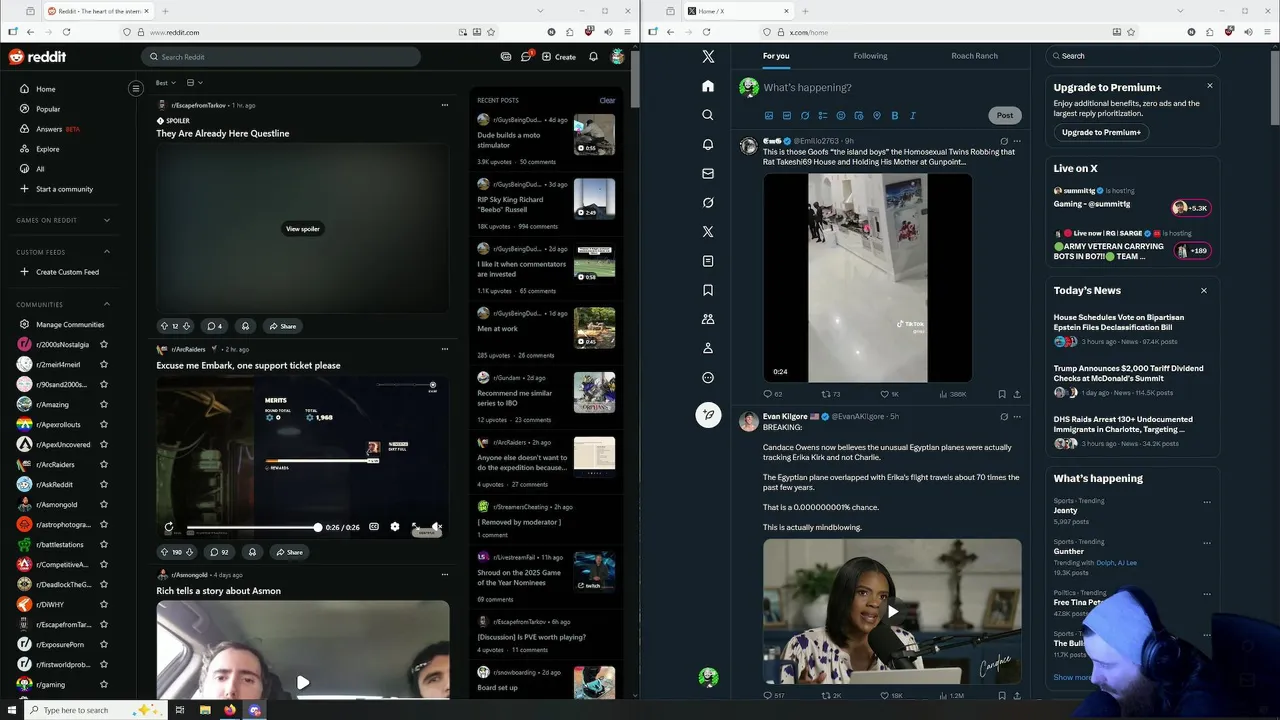Click the Reddit search field

click(x=280, y=57)
